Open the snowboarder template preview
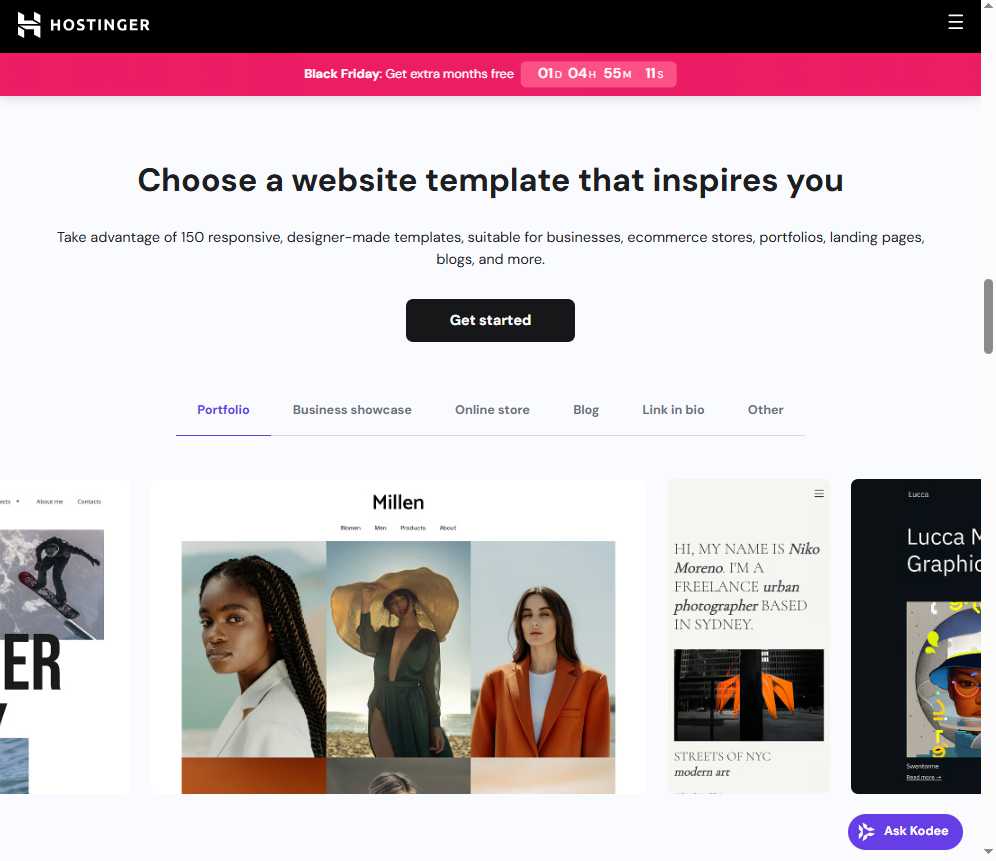996x861 pixels. [x=64, y=637]
